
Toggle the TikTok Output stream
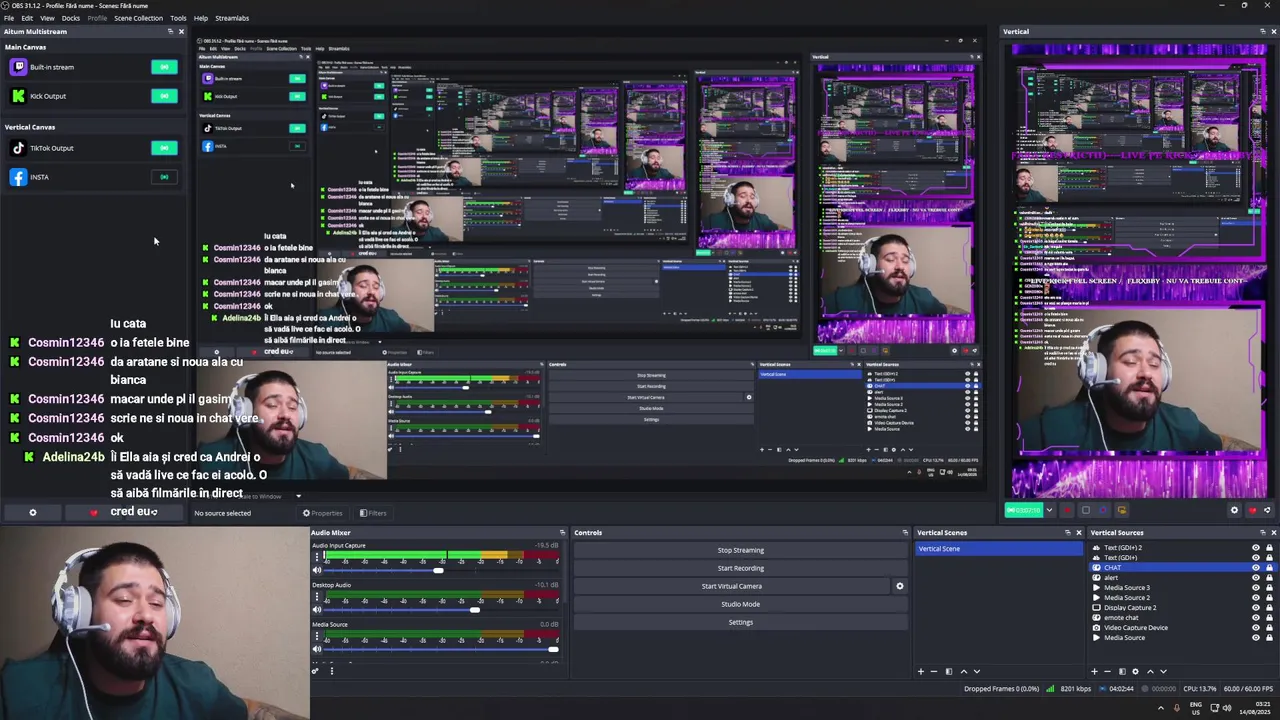click(164, 148)
